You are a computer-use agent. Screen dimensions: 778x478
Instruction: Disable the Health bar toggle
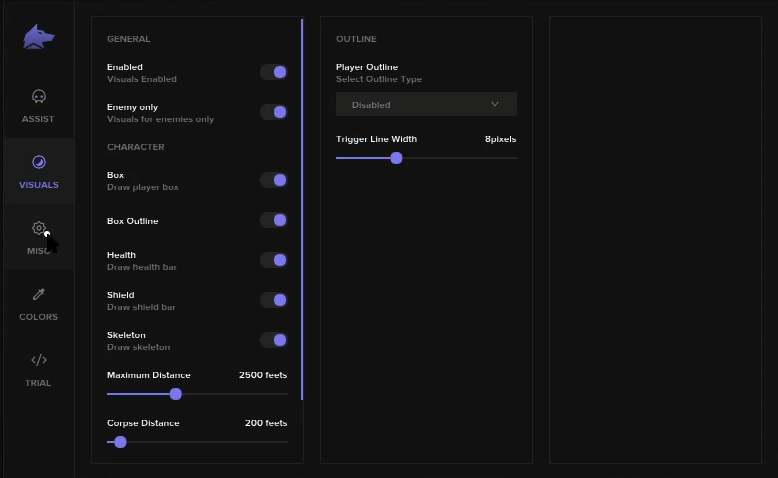point(274,260)
